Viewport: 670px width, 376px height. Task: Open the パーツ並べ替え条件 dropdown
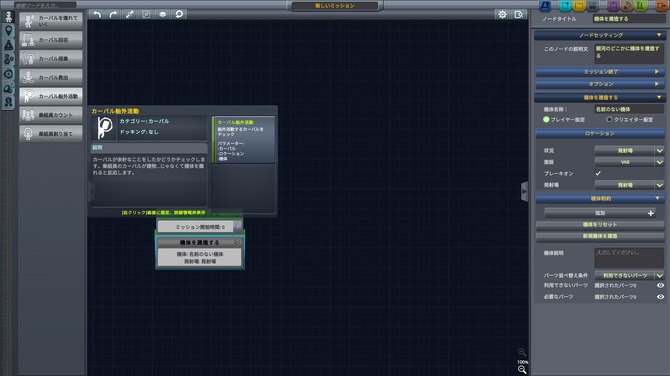click(629, 276)
